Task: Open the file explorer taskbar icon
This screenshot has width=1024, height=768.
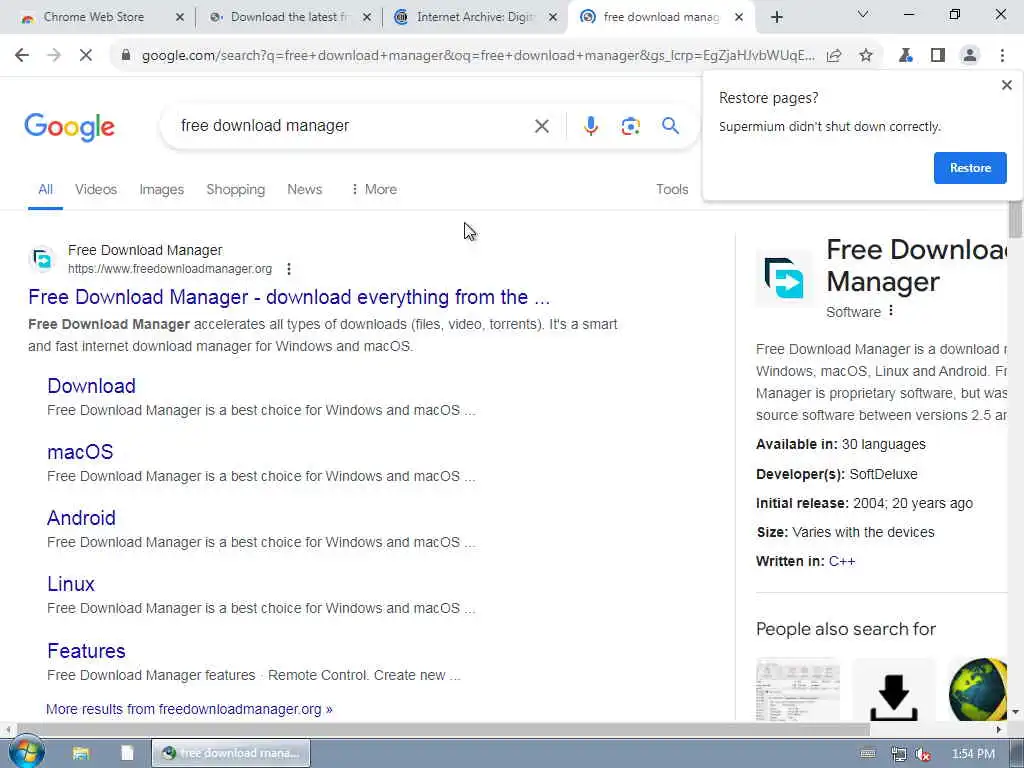Action: click(x=81, y=753)
